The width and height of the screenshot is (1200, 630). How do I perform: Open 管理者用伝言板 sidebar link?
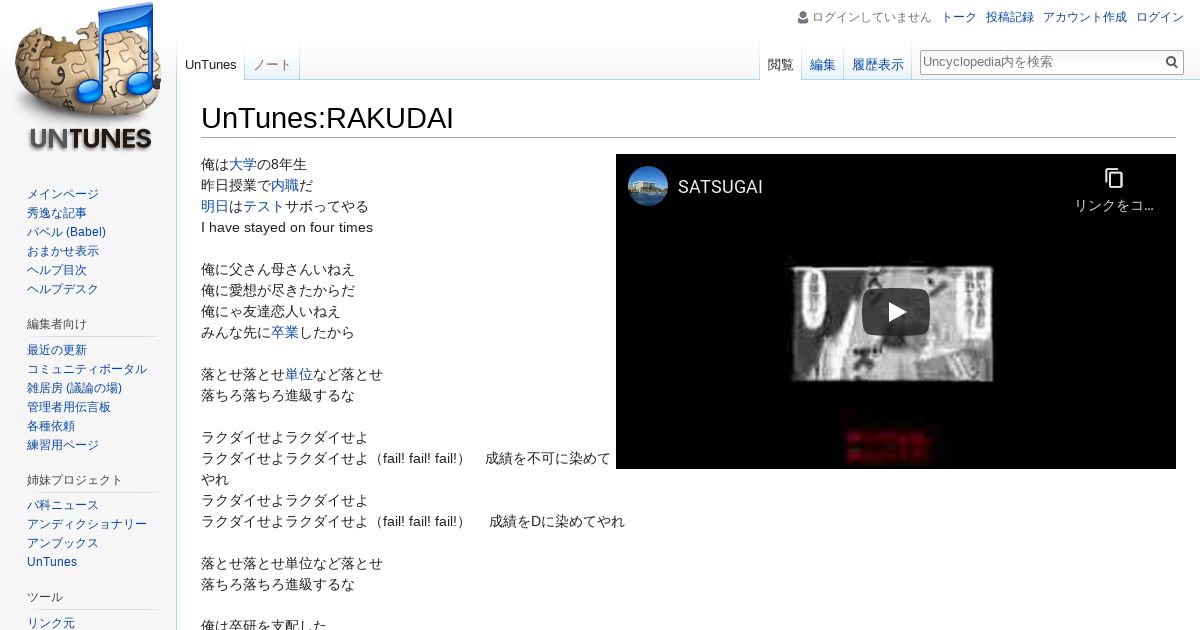(69, 407)
